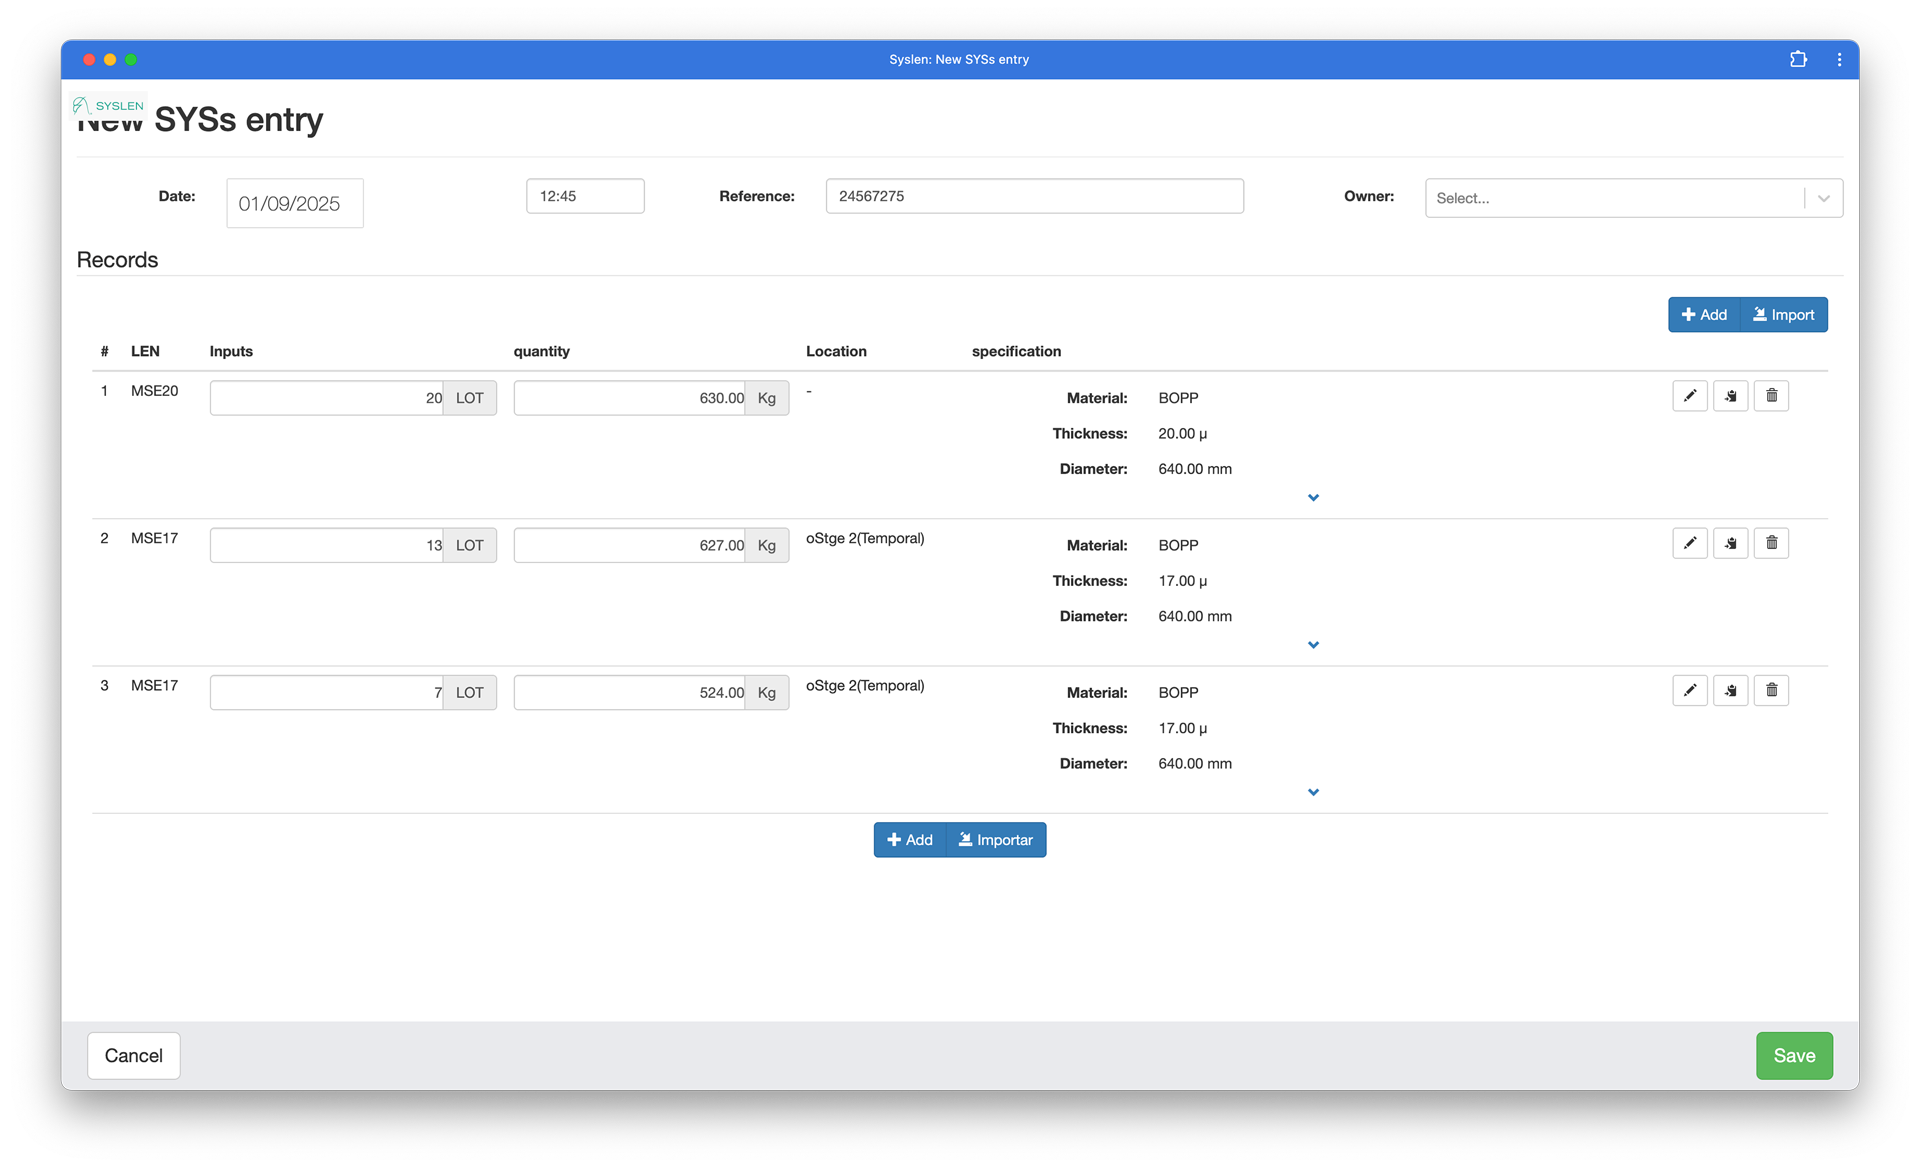Click the top Add button
The height and width of the screenshot is (1167, 1920).
(1704, 314)
